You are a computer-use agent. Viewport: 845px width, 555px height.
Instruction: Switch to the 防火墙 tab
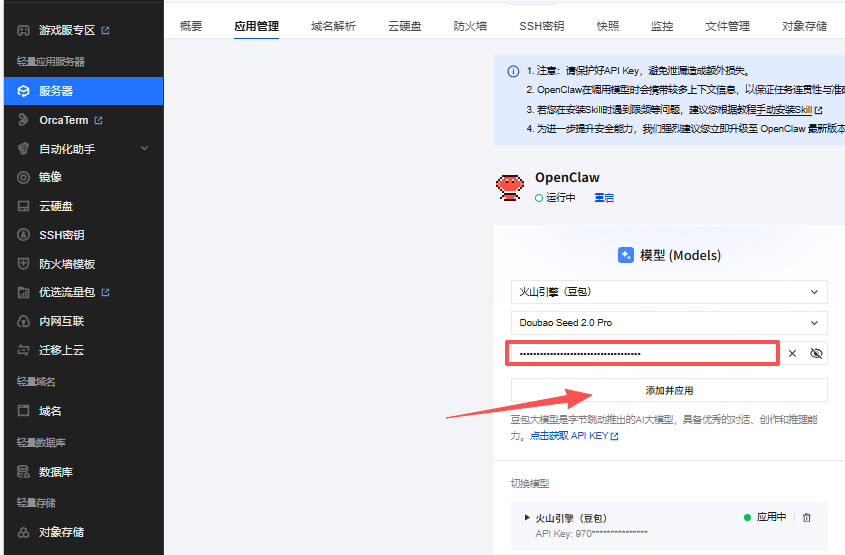pos(470,26)
